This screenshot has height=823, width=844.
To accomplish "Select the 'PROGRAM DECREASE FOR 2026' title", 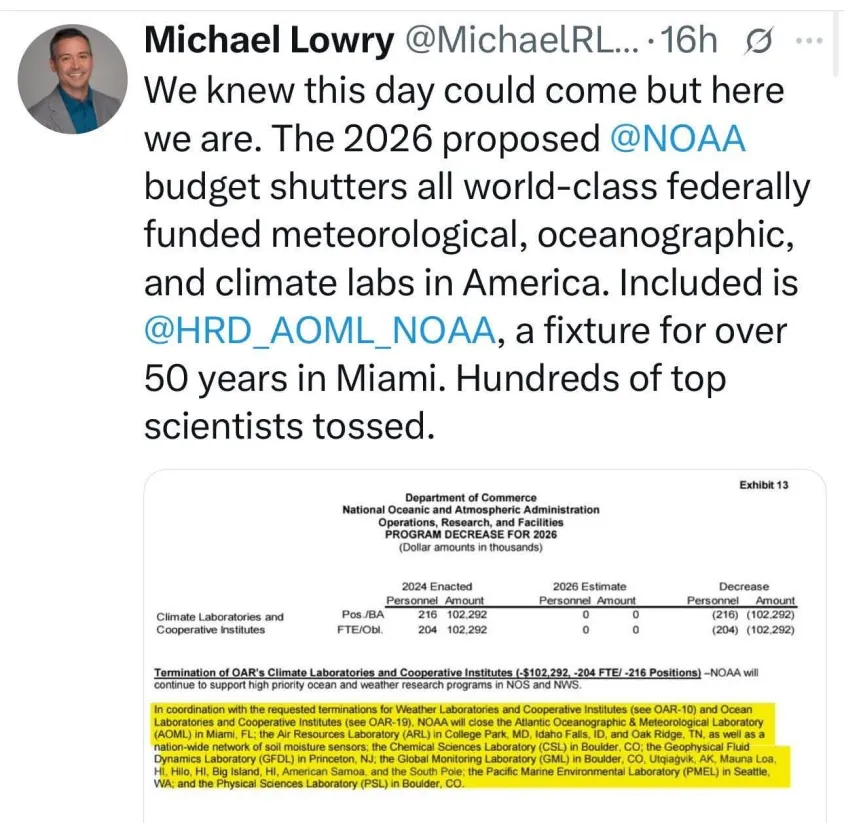I will (x=470, y=534).
